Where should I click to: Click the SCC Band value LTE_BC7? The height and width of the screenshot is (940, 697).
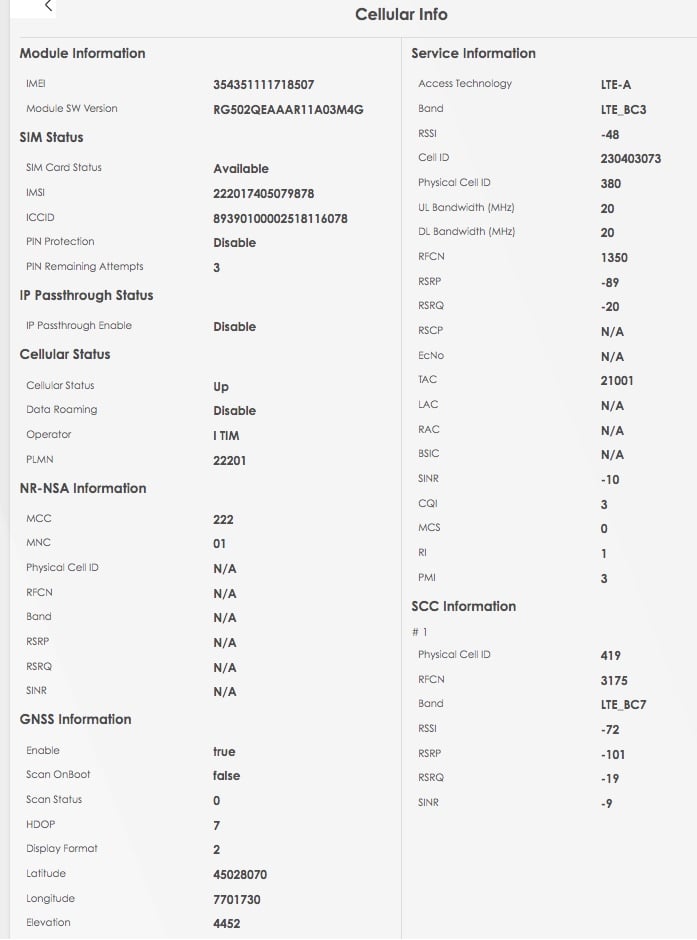pyautogui.click(x=623, y=705)
